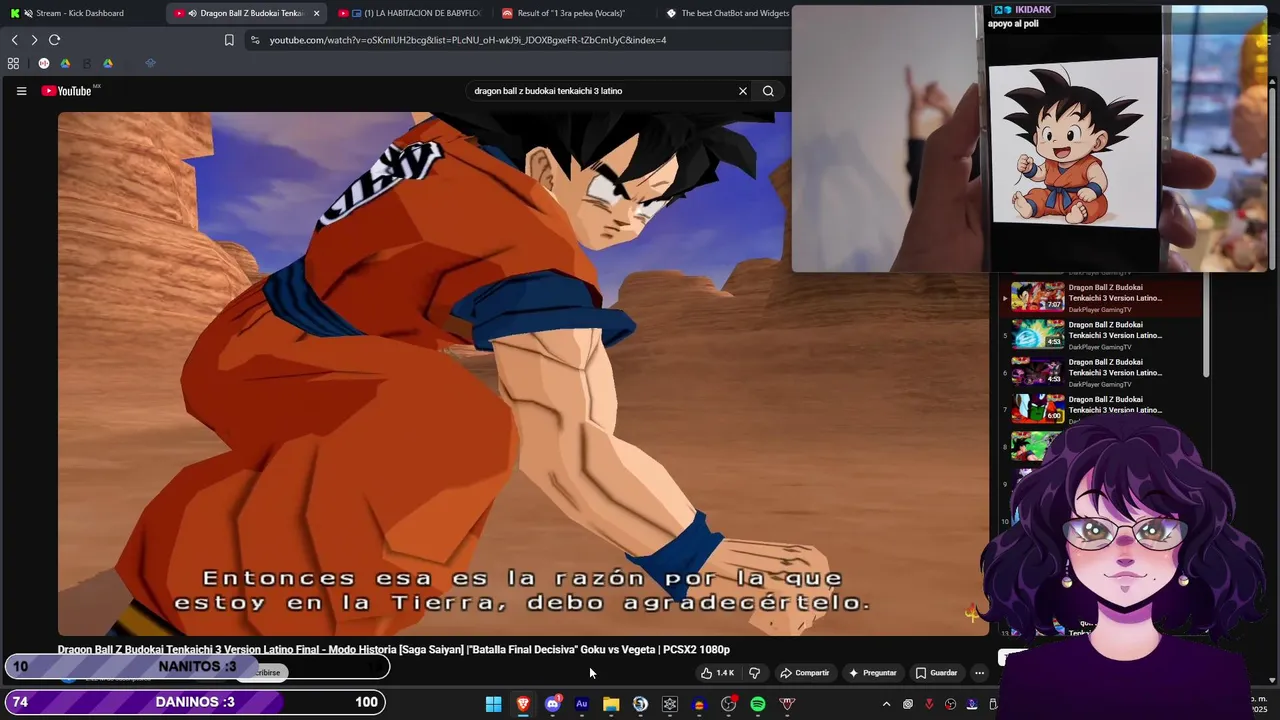The height and width of the screenshot is (720, 1280).
Task: Dislike the video
Action: [x=755, y=673]
